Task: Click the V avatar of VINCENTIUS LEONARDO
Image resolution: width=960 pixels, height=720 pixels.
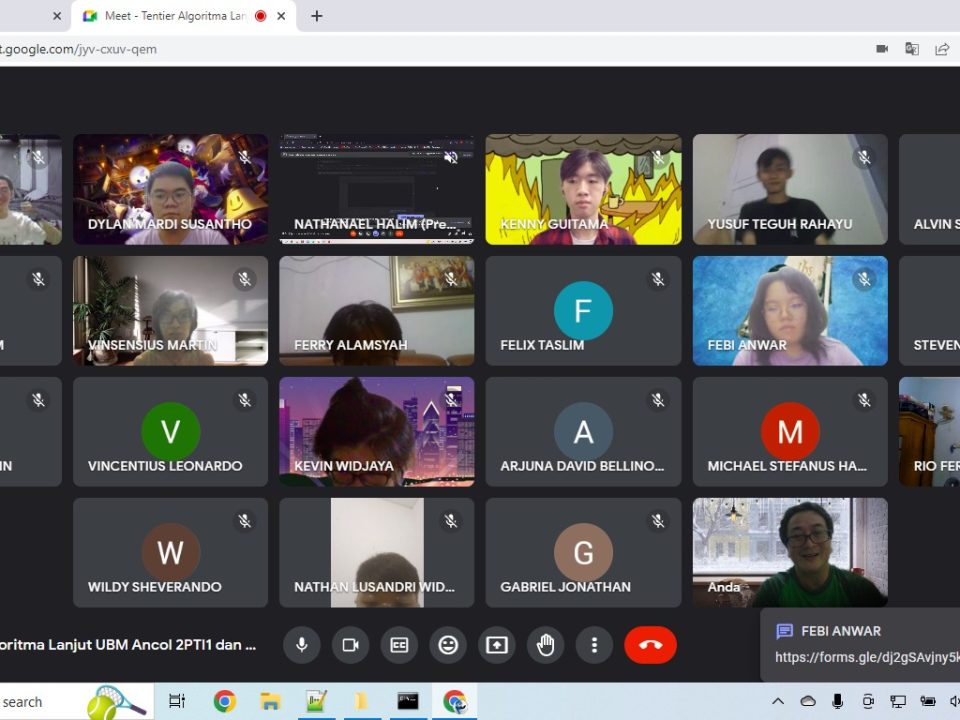Action: pyautogui.click(x=170, y=431)
